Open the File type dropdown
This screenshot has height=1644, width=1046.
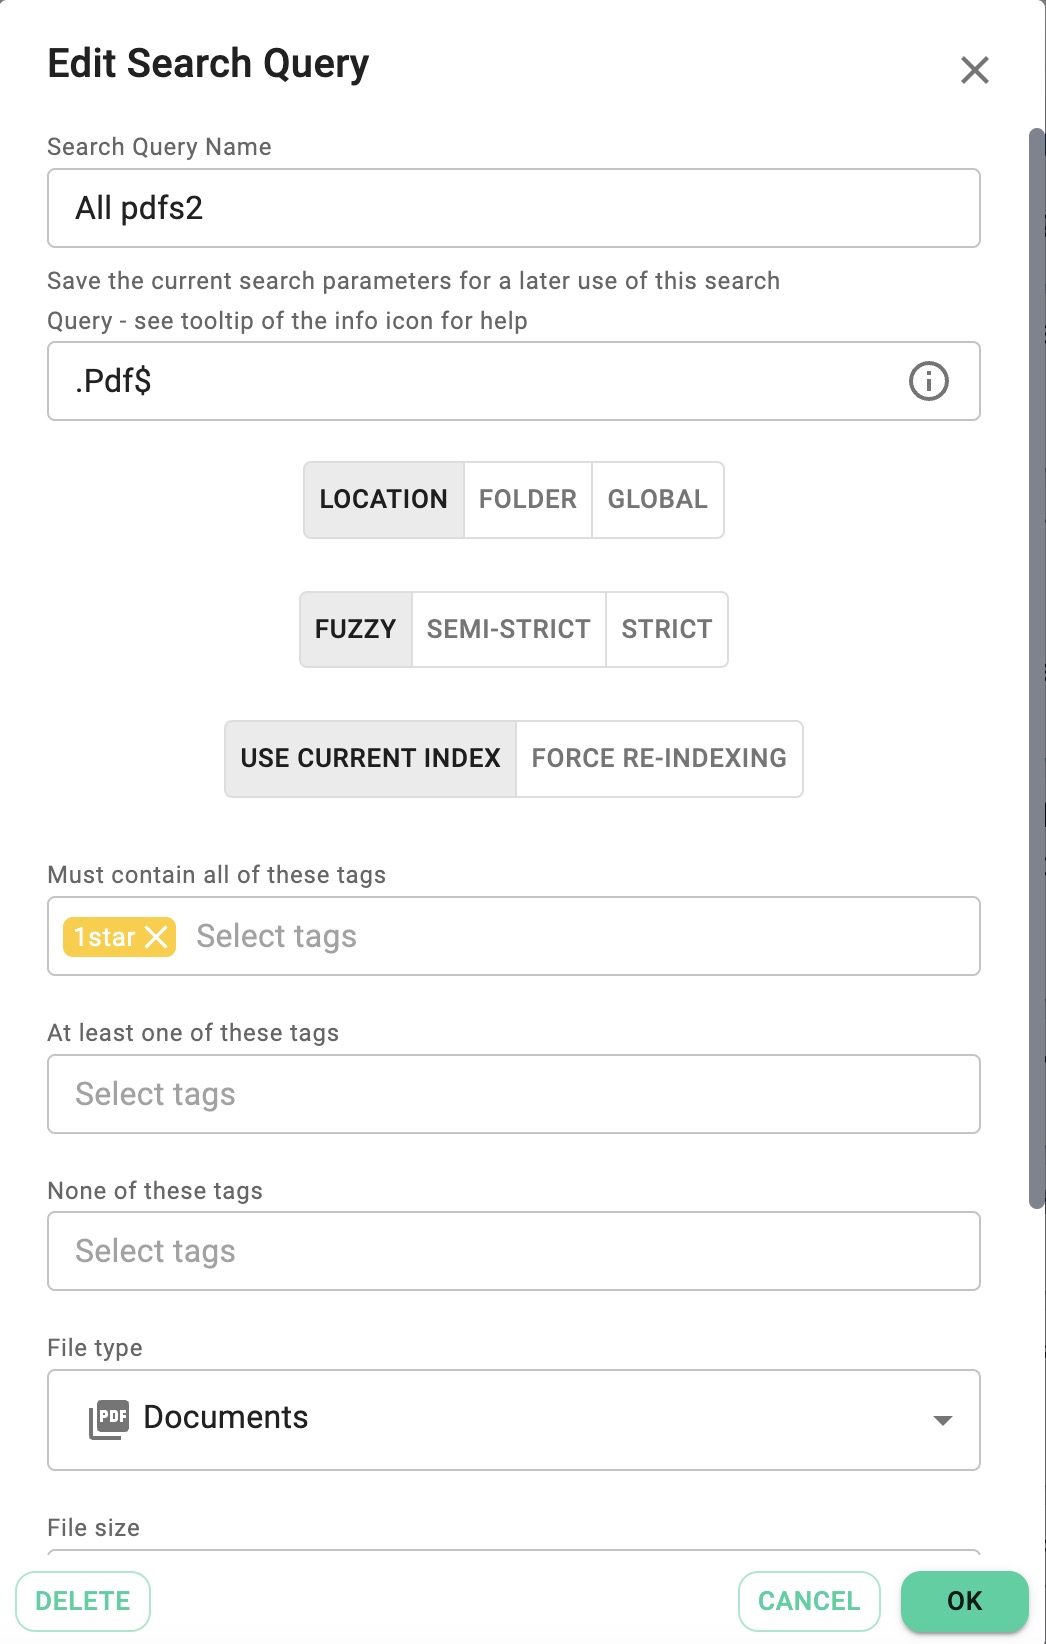pos(941,1419)
